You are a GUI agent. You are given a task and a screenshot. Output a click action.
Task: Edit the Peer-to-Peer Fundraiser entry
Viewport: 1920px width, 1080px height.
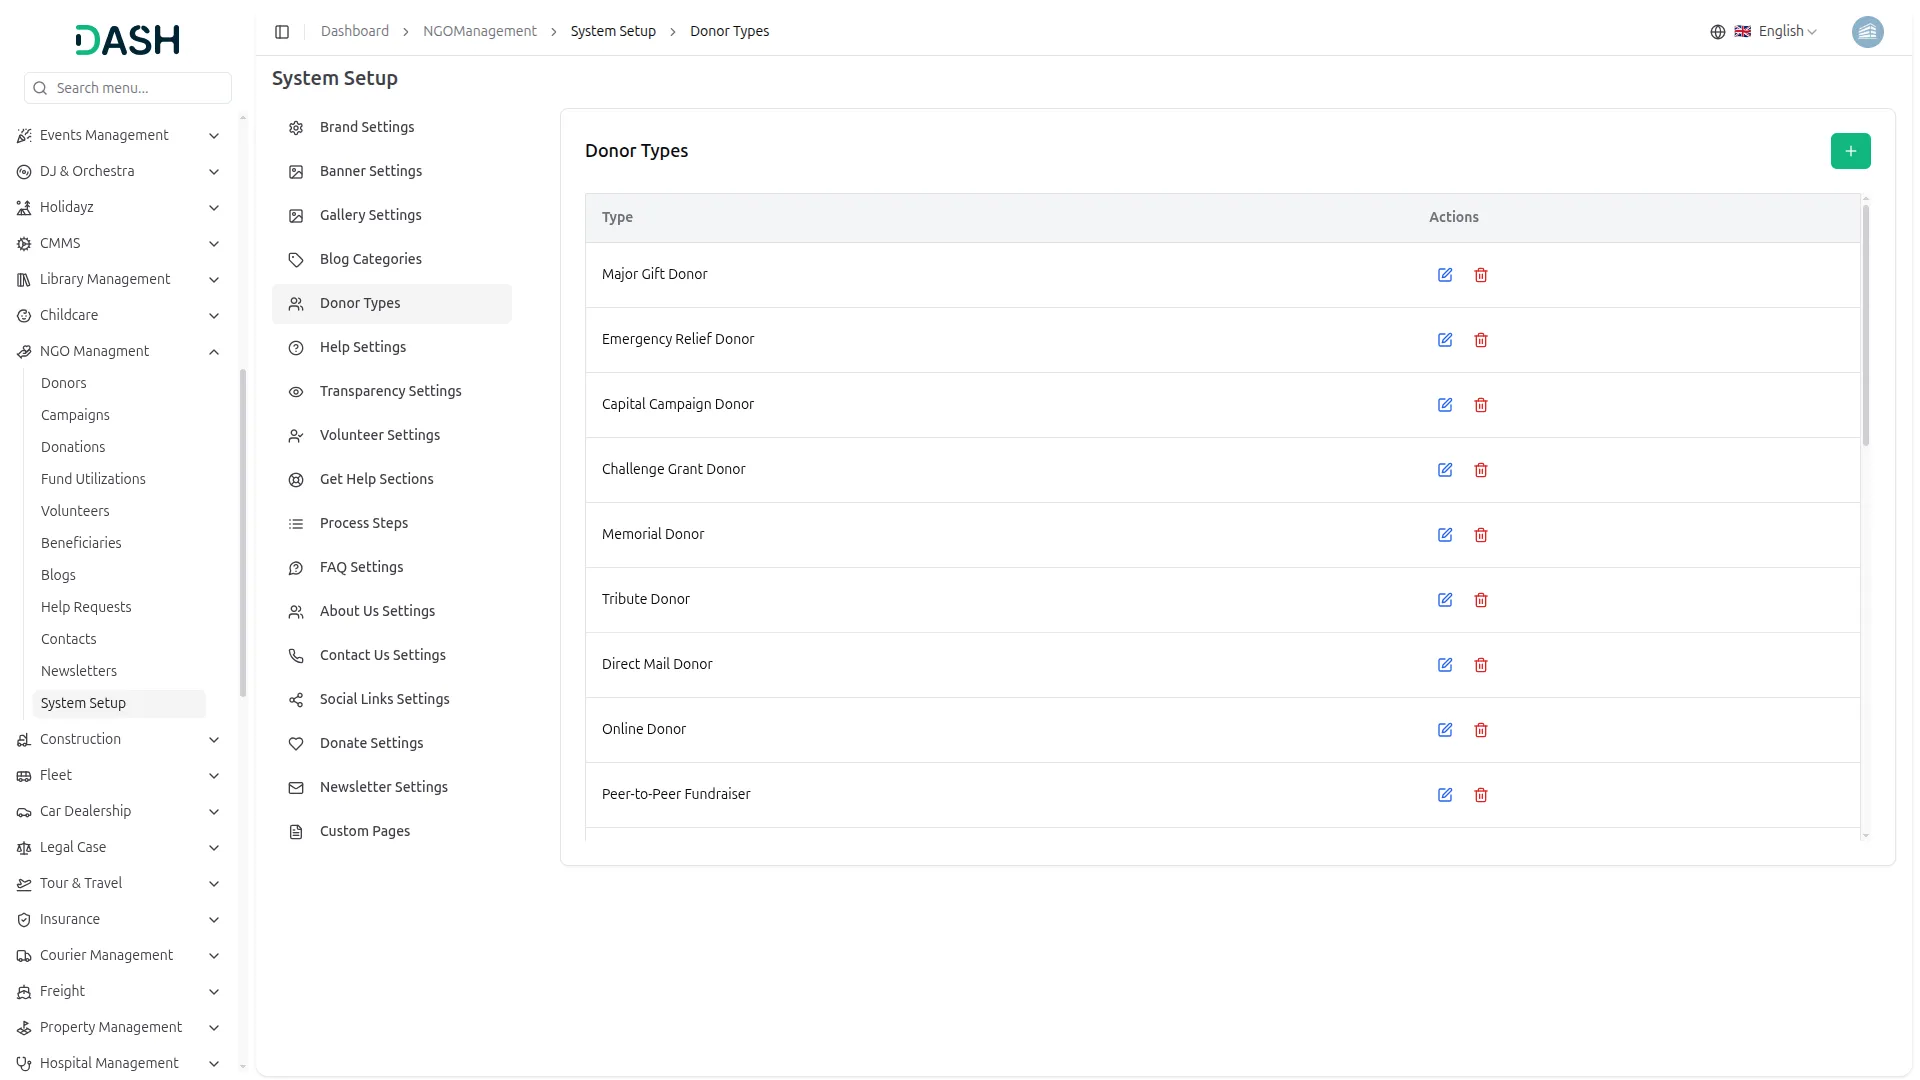(x=1445, y=795)
